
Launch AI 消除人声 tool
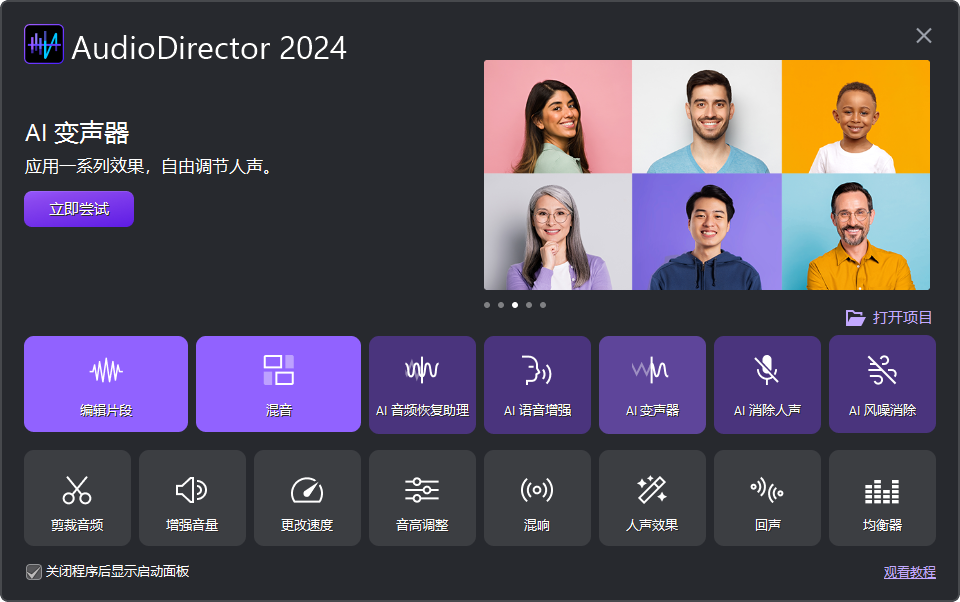[x=767, y=385]
